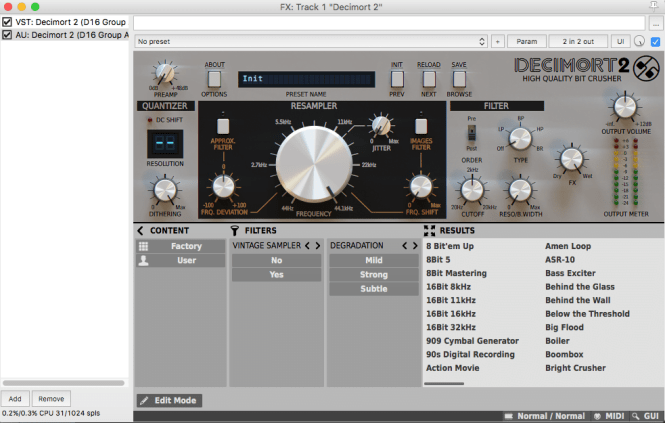Toggle the Approx. Filter switch
This screenshot has width=665, height=423.
(x=223, y=126)
